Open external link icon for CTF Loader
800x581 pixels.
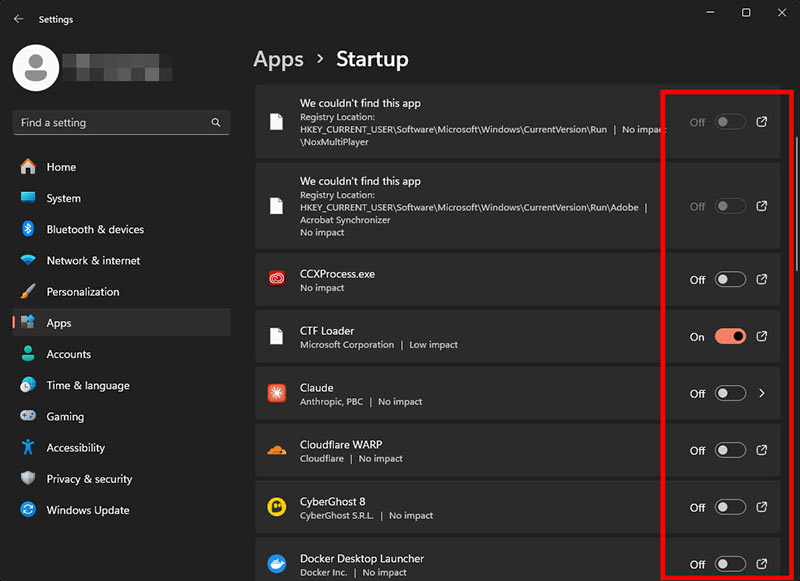(762, 337)
